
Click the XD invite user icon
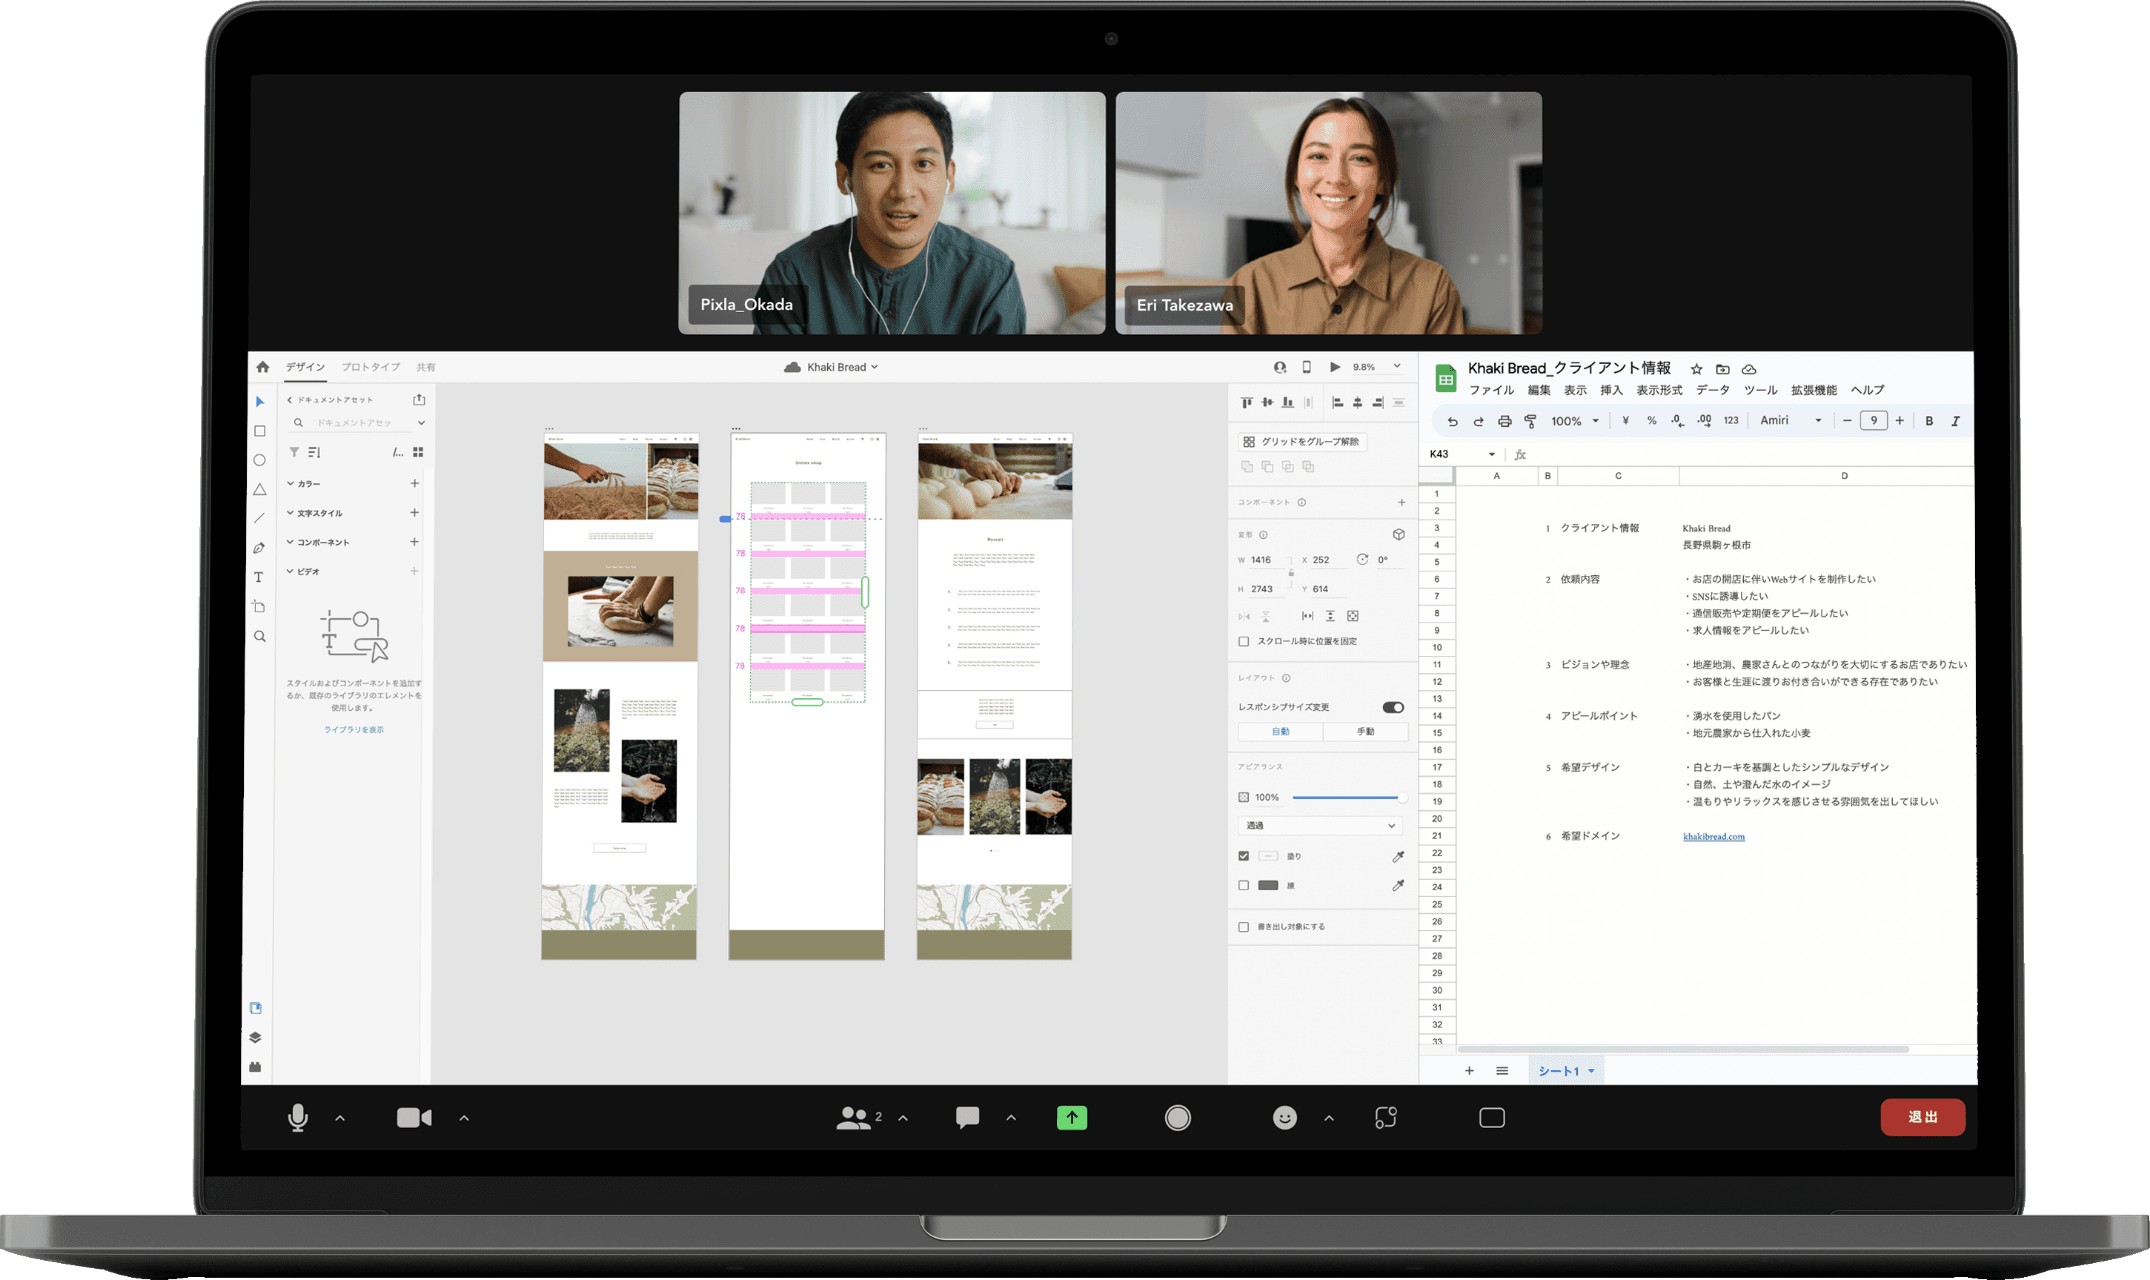click(x=1280, y=367)
